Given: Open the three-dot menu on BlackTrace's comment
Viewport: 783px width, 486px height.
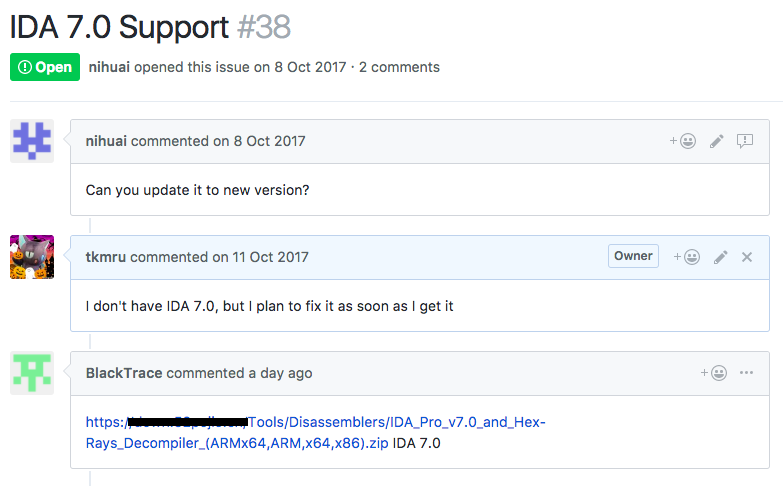Looking at the screenshot, I should coord(747,373).
